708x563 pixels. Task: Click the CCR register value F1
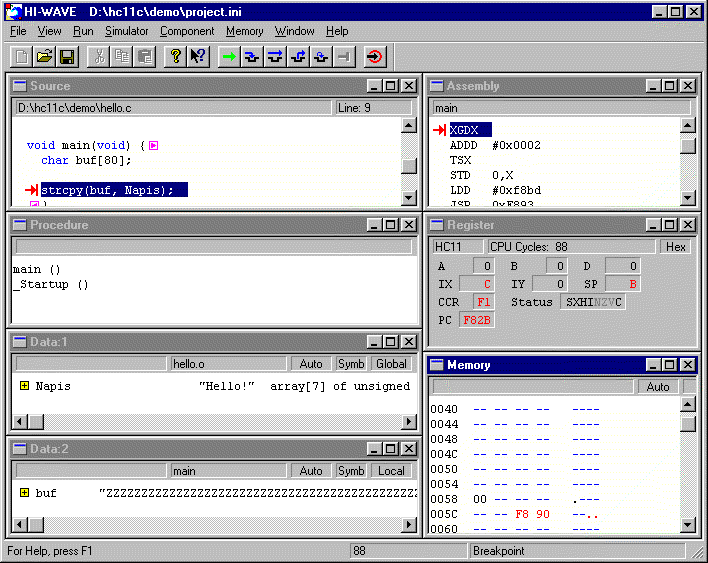(484, 302)
